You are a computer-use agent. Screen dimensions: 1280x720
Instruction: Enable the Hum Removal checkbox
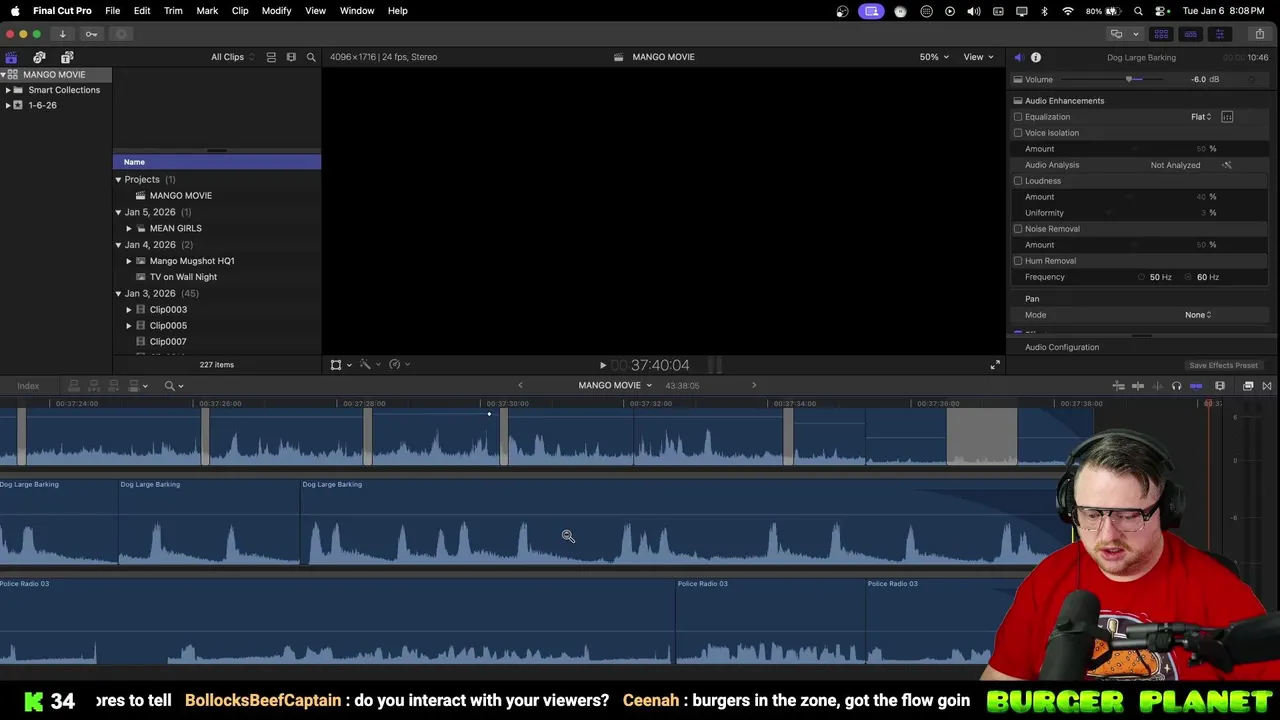(1018, 261)
